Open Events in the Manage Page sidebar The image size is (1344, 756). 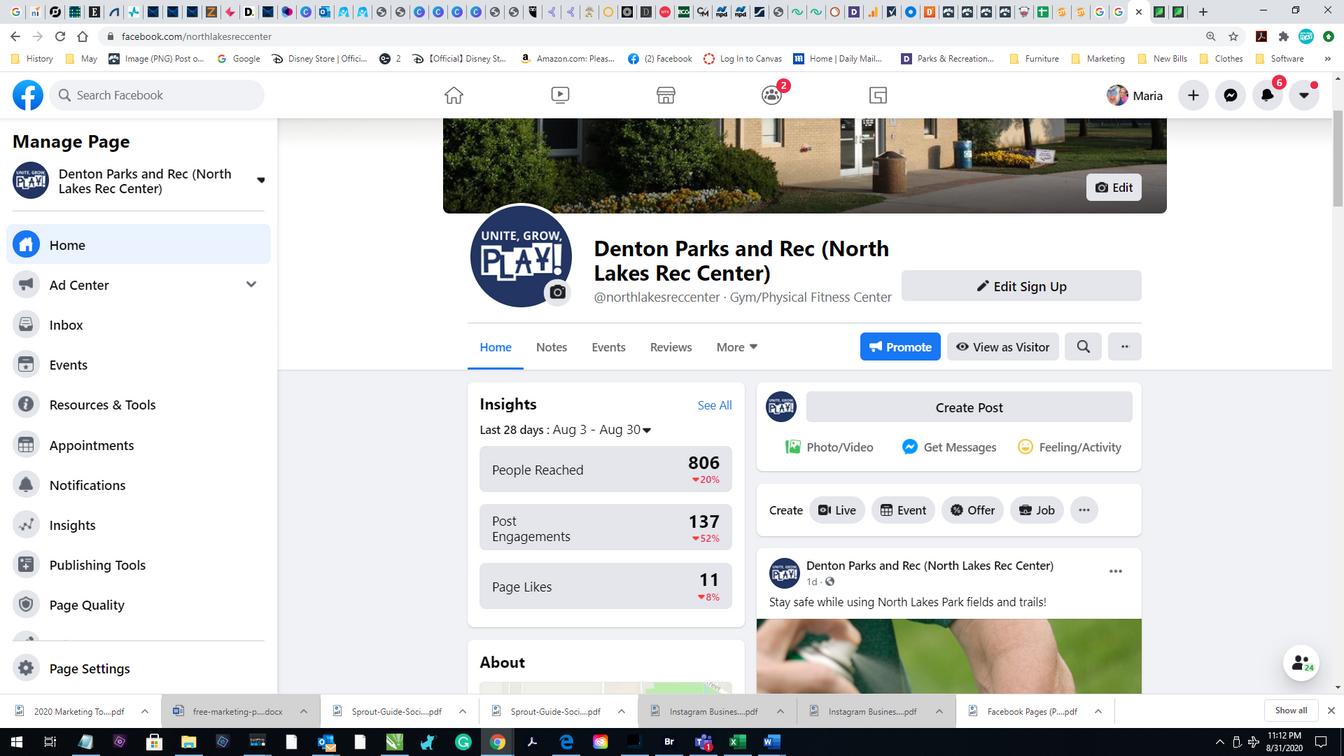(x=138, y=365)
